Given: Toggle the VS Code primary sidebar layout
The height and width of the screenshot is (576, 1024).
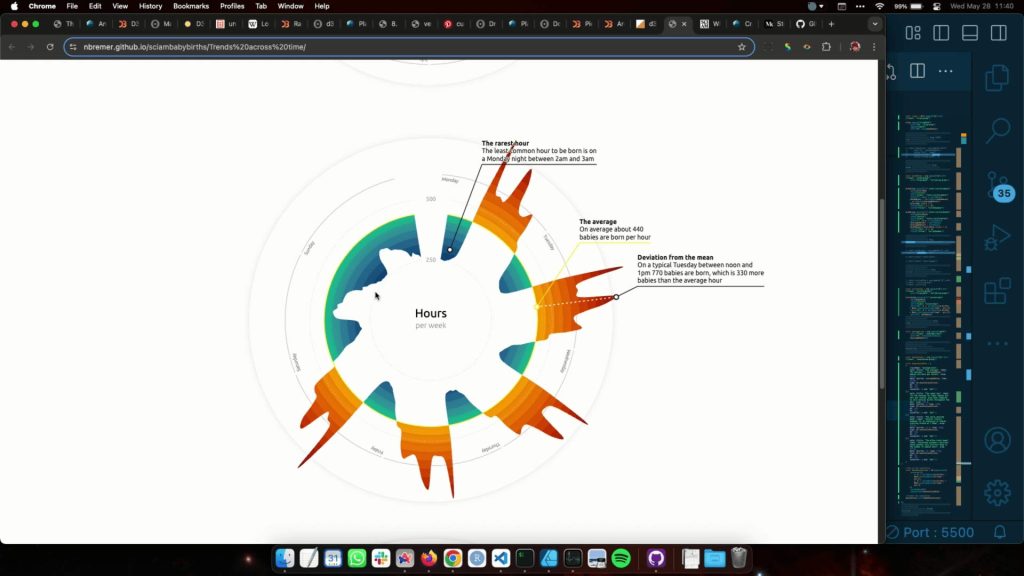Looking at the screenshot, I should [x=941, y=33].
